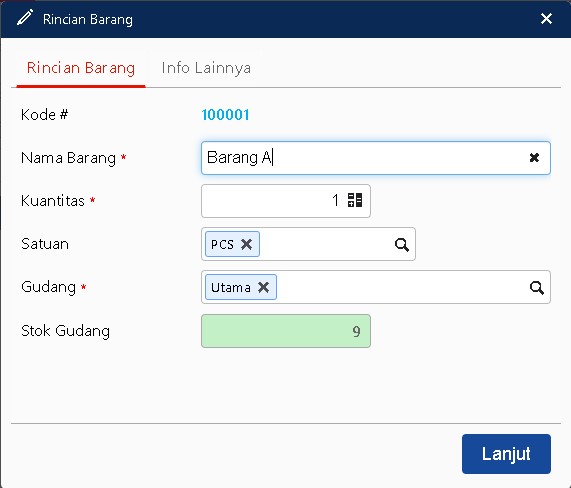Switch to the Info Lainnya tab
571x488 pixels.
pos(206,68)
